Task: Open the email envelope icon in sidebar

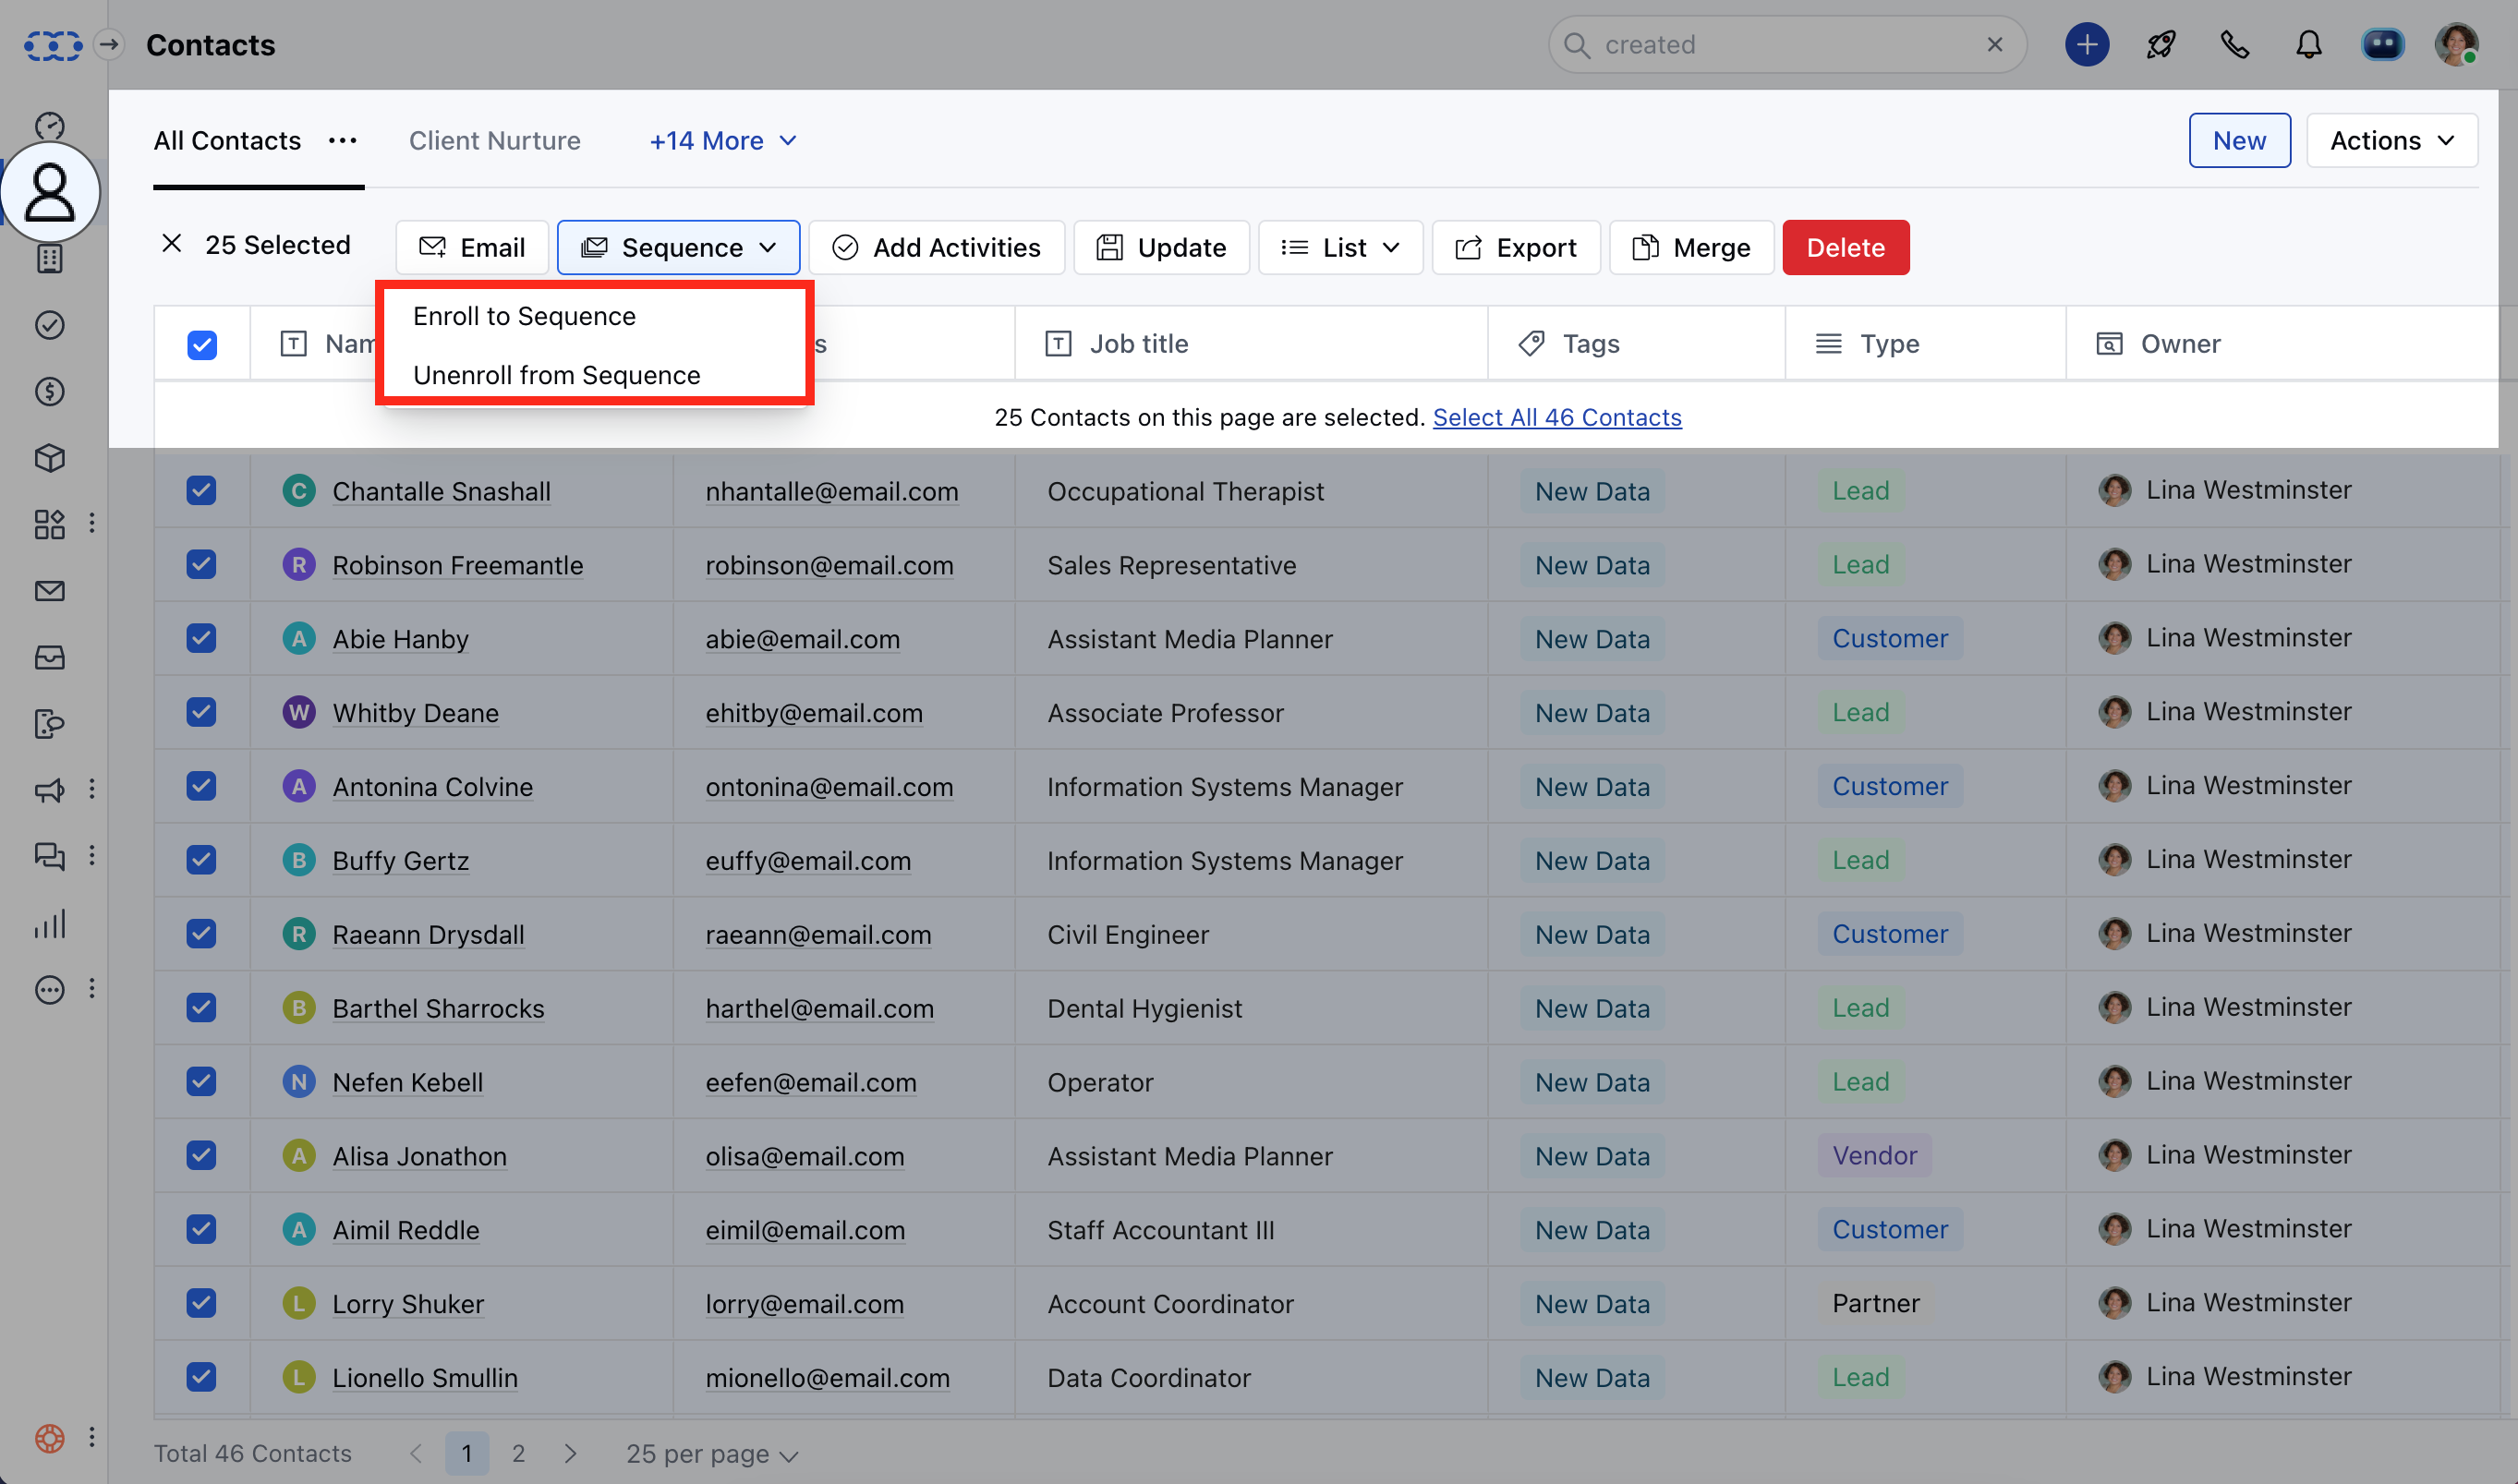Action: (x=49, y=591)
